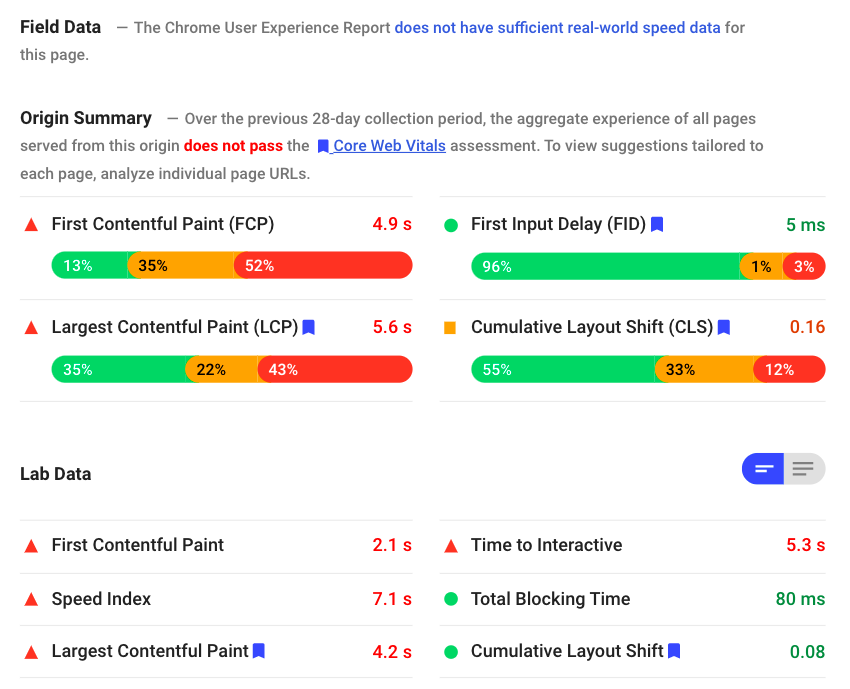Switch Lab Data to compact view toggle
850x689 pixels.
[x=763, y=469]
